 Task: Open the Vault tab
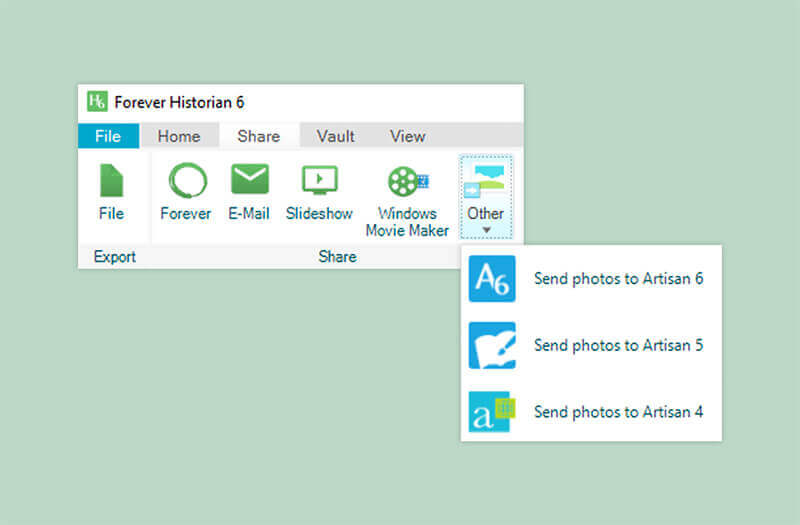coord(336,136)
